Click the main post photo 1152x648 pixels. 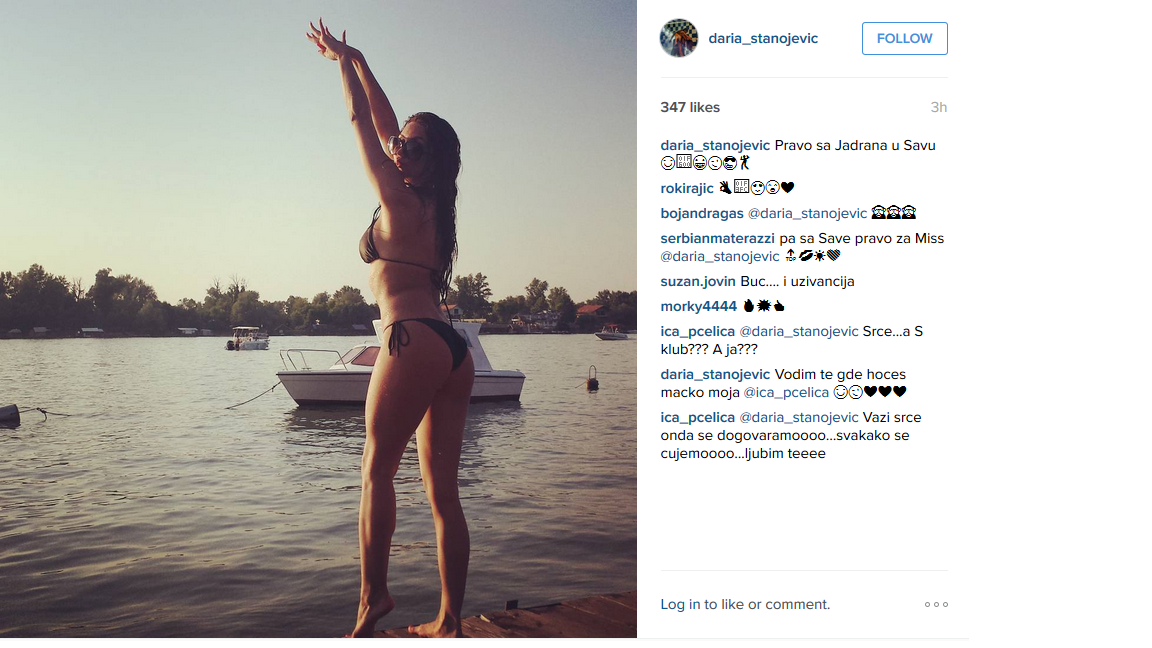[318, 319]
